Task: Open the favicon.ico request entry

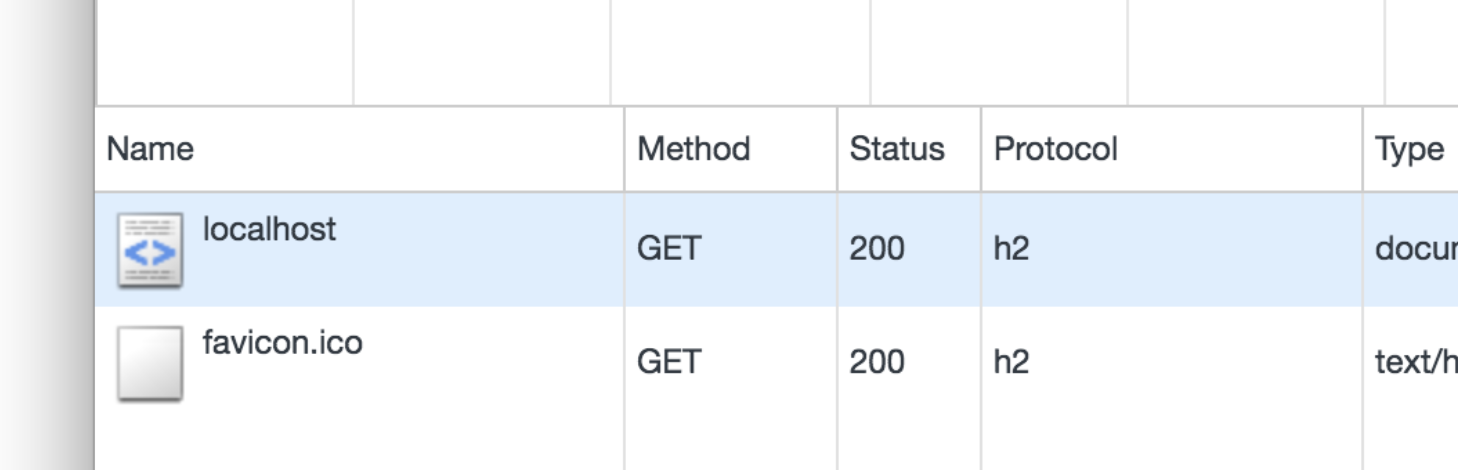Action: pos(282,343)
